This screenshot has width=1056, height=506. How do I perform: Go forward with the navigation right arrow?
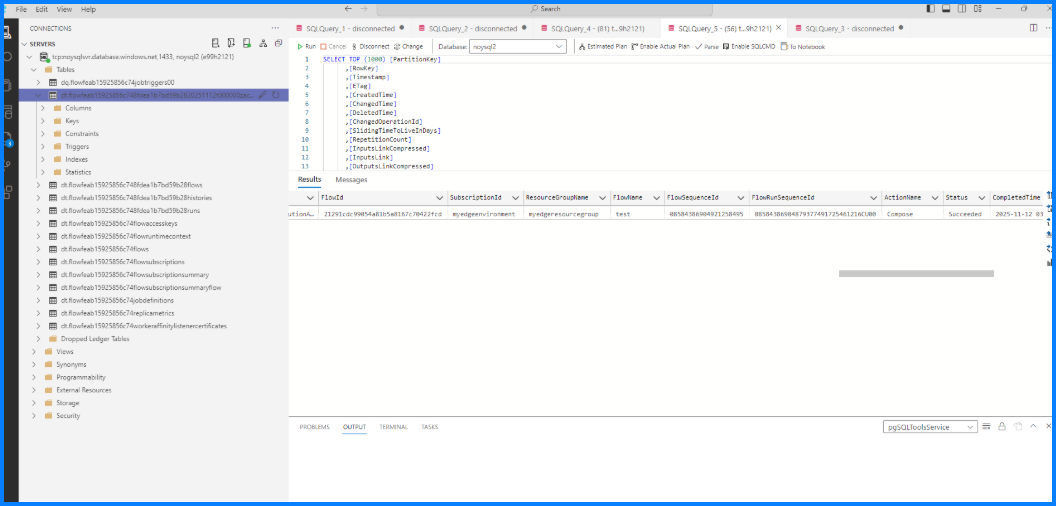click(364, 9)
